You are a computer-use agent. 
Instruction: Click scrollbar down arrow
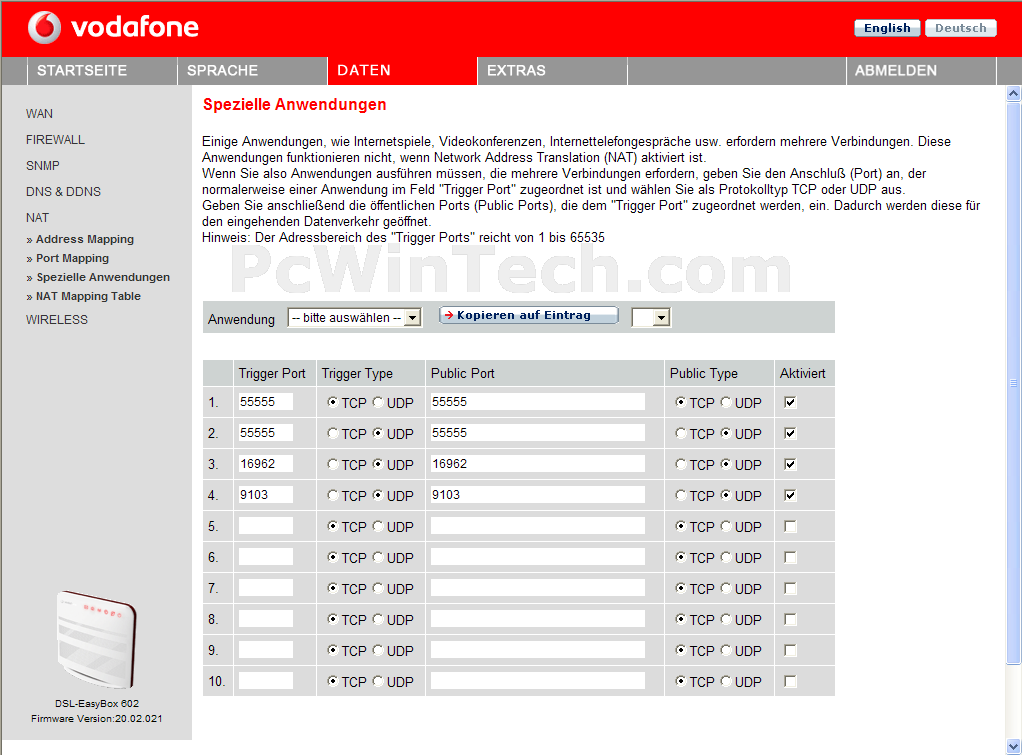click(1014, 747)
